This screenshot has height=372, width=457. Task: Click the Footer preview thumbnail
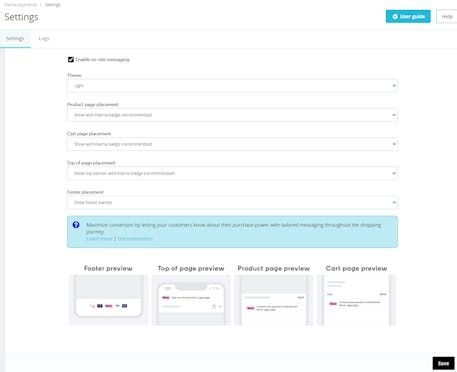(108, 300)
